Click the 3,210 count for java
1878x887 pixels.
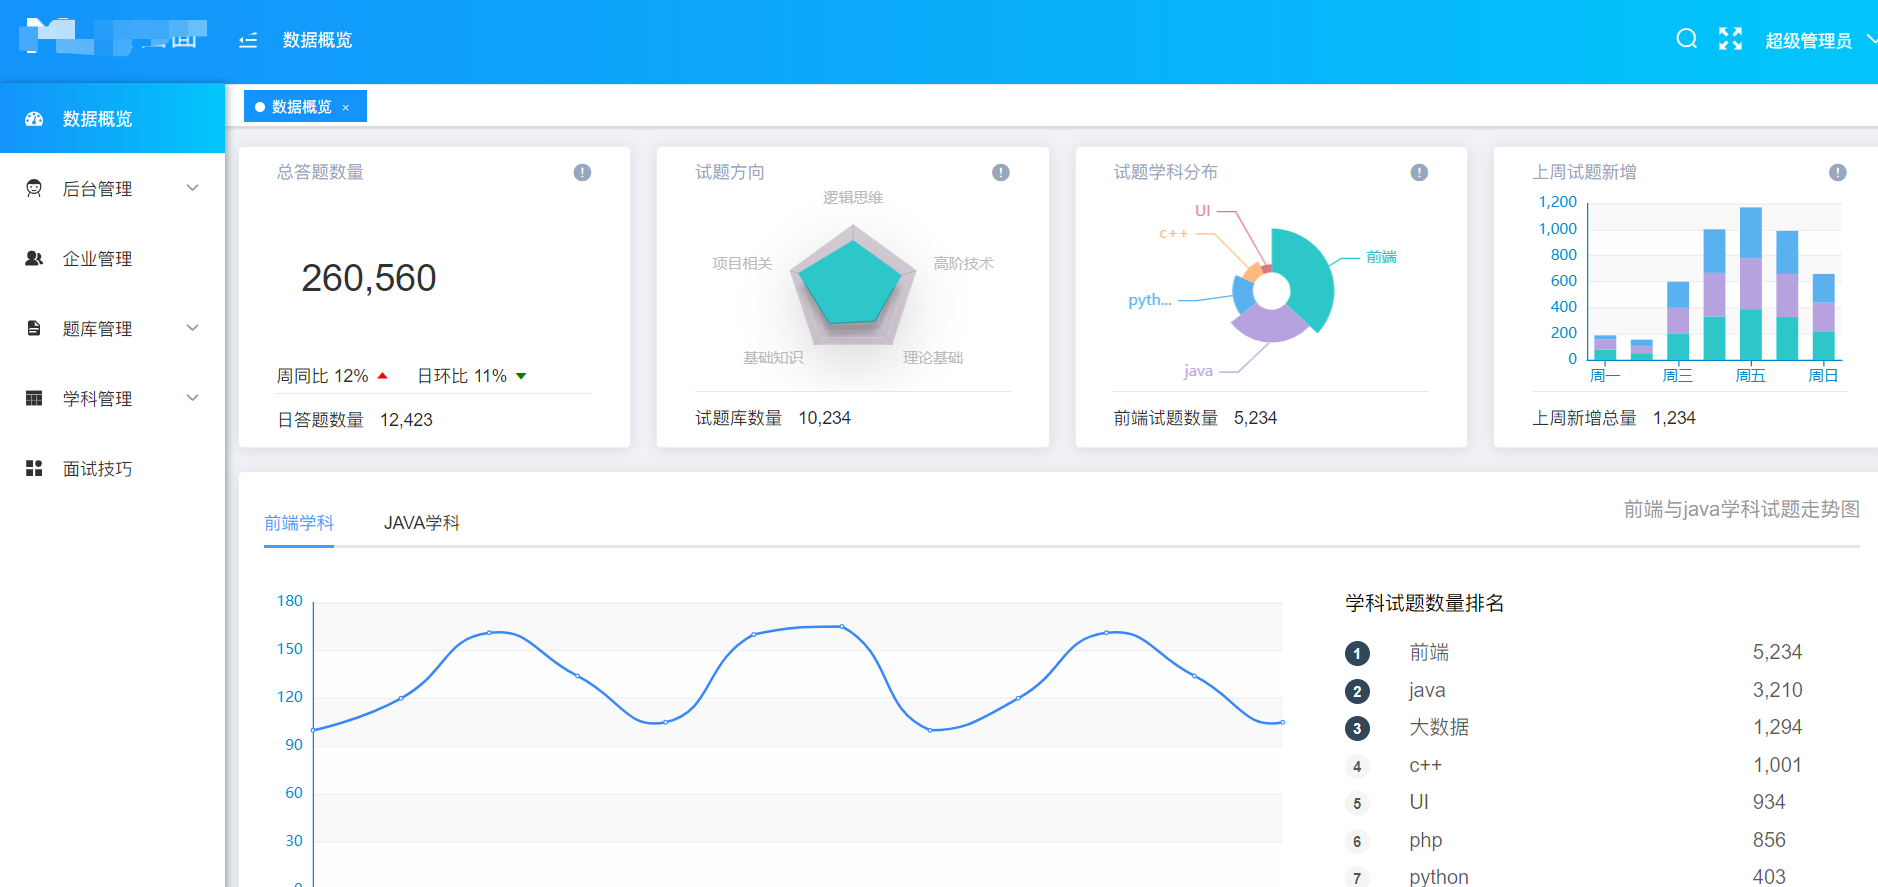tap(1777, 690)
